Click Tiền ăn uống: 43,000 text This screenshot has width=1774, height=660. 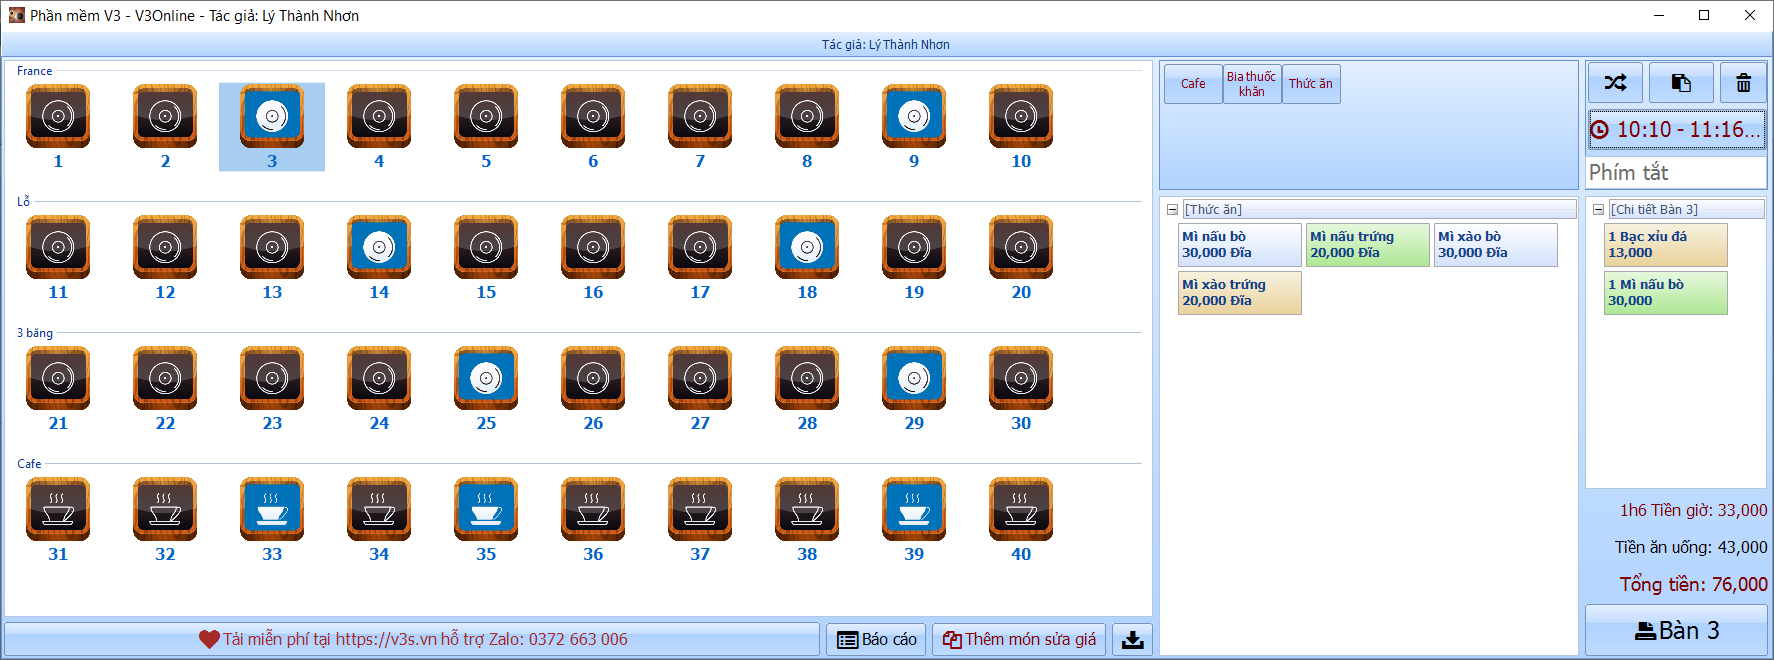(1691, 547)
